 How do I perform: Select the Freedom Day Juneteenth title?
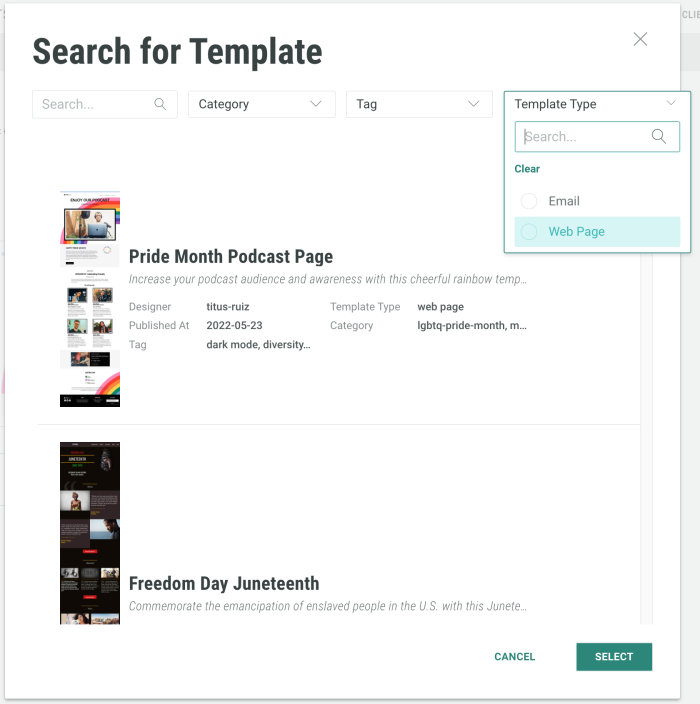point(224,584)
